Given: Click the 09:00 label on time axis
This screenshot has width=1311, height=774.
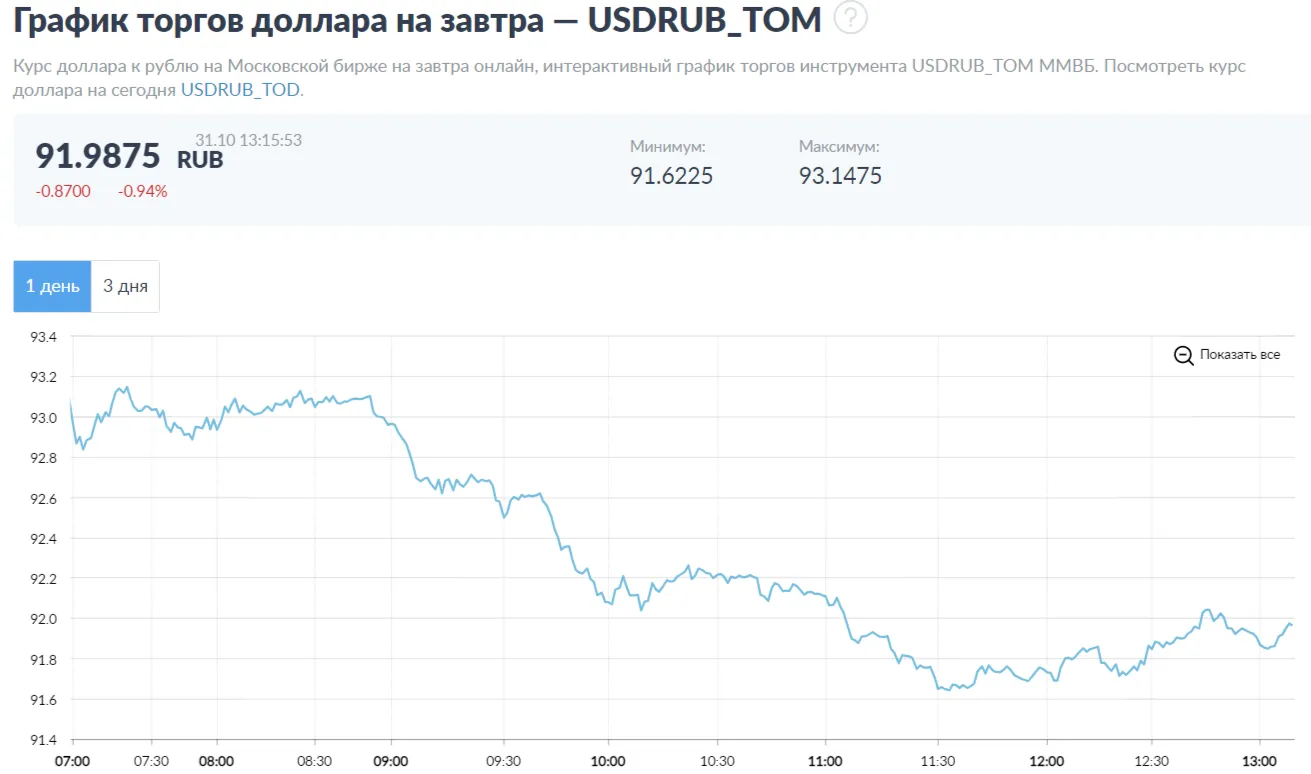Looking at the screenshot, I should pyautogui.click(x=390, y=761).
